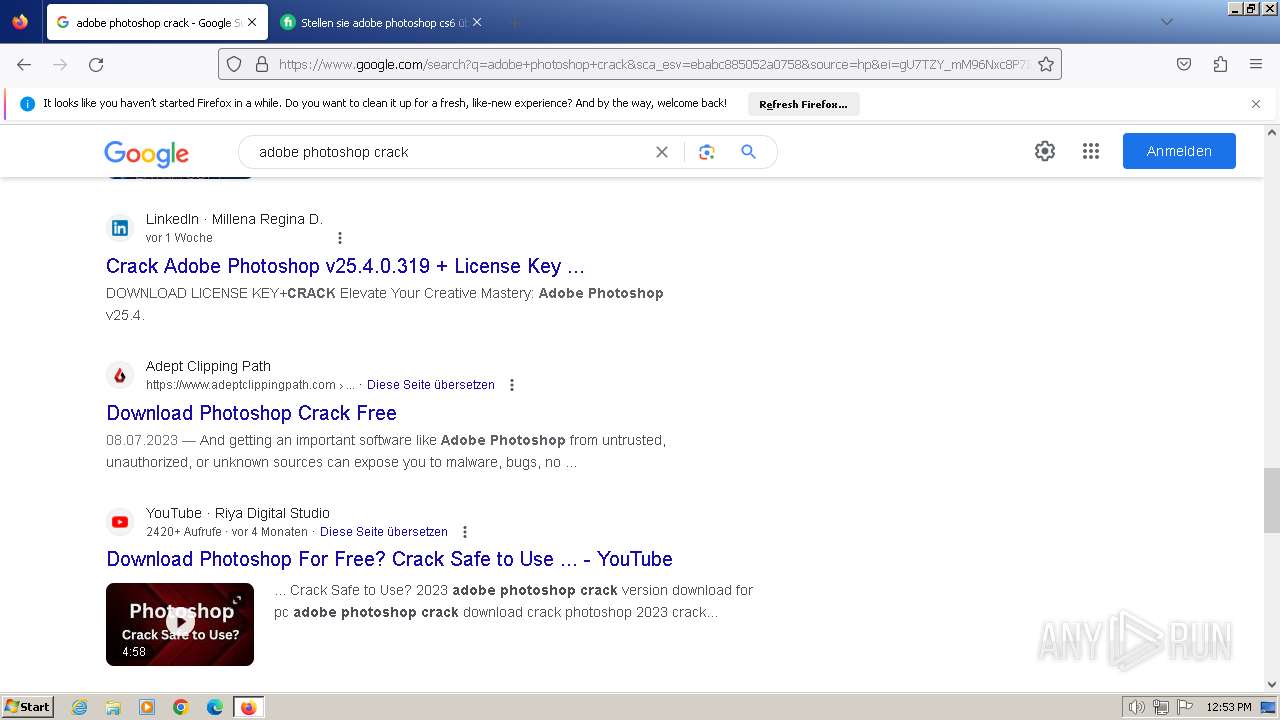
Task: Open 'Crack Adobe Photoshop v25.4.0.319 + License Key' link
Action: point(345,266)
